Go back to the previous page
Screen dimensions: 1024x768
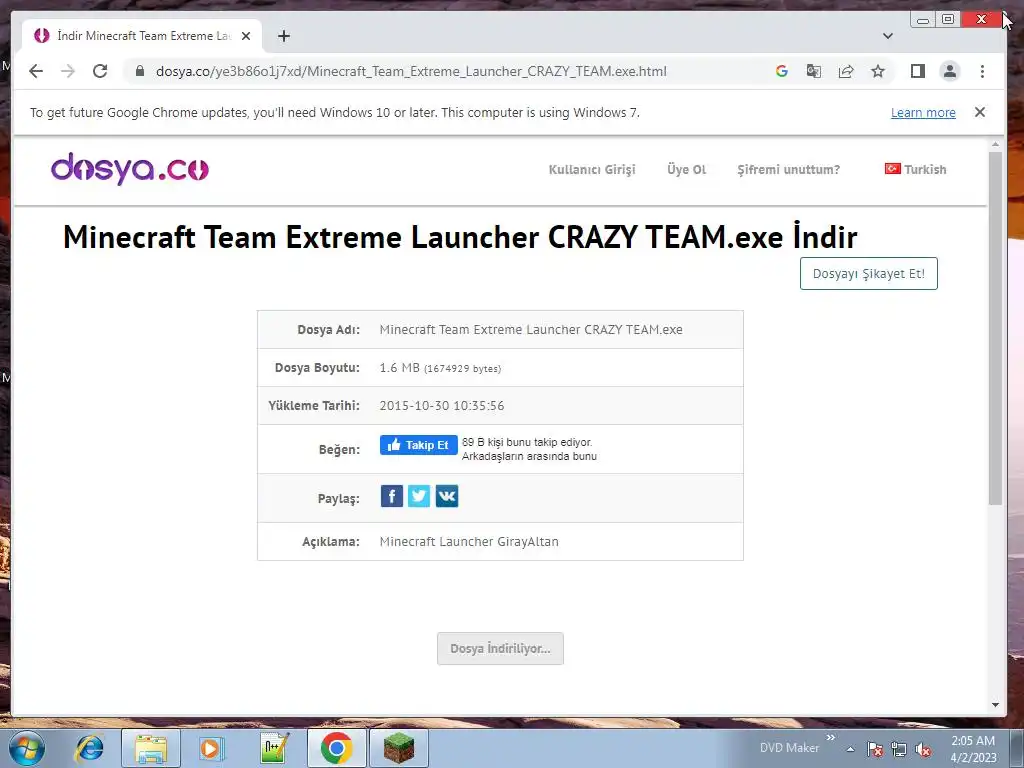[x=36, y=71]
